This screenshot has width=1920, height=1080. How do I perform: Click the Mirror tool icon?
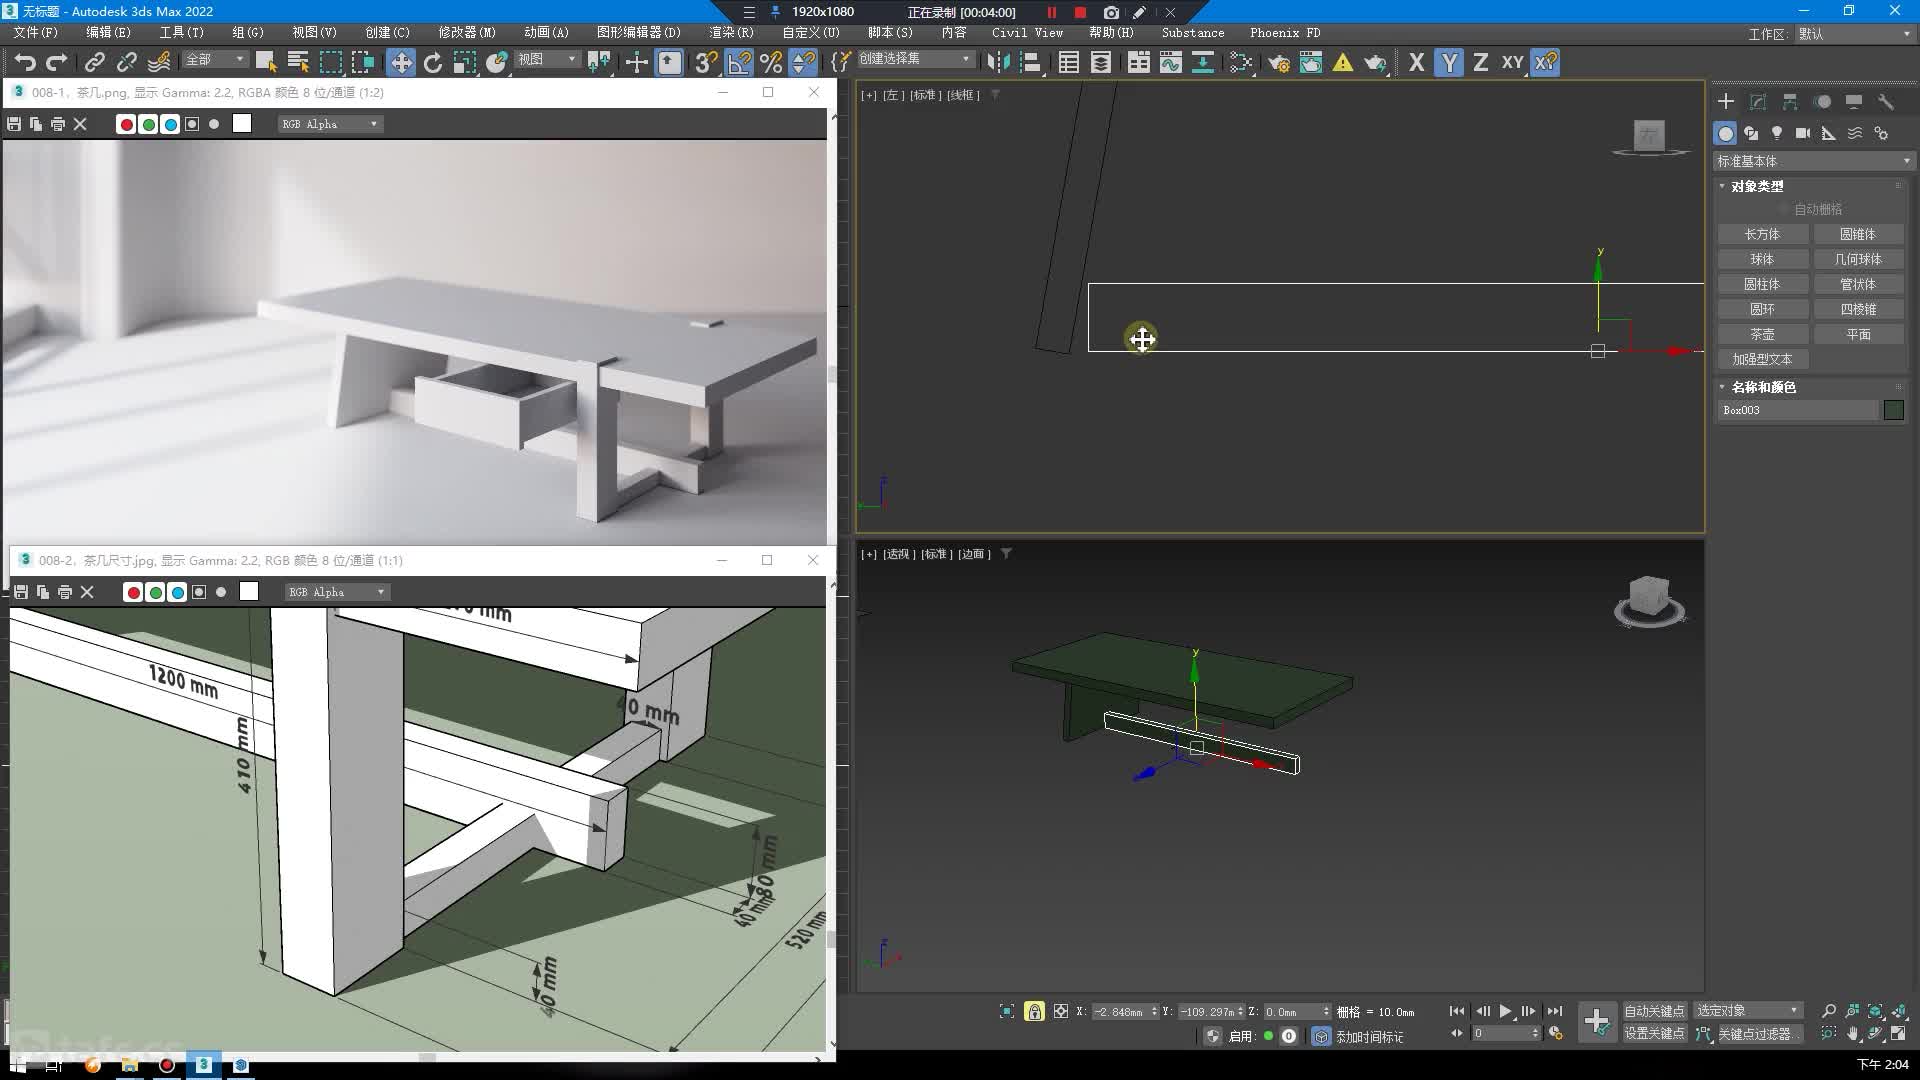tap(998, 62)
